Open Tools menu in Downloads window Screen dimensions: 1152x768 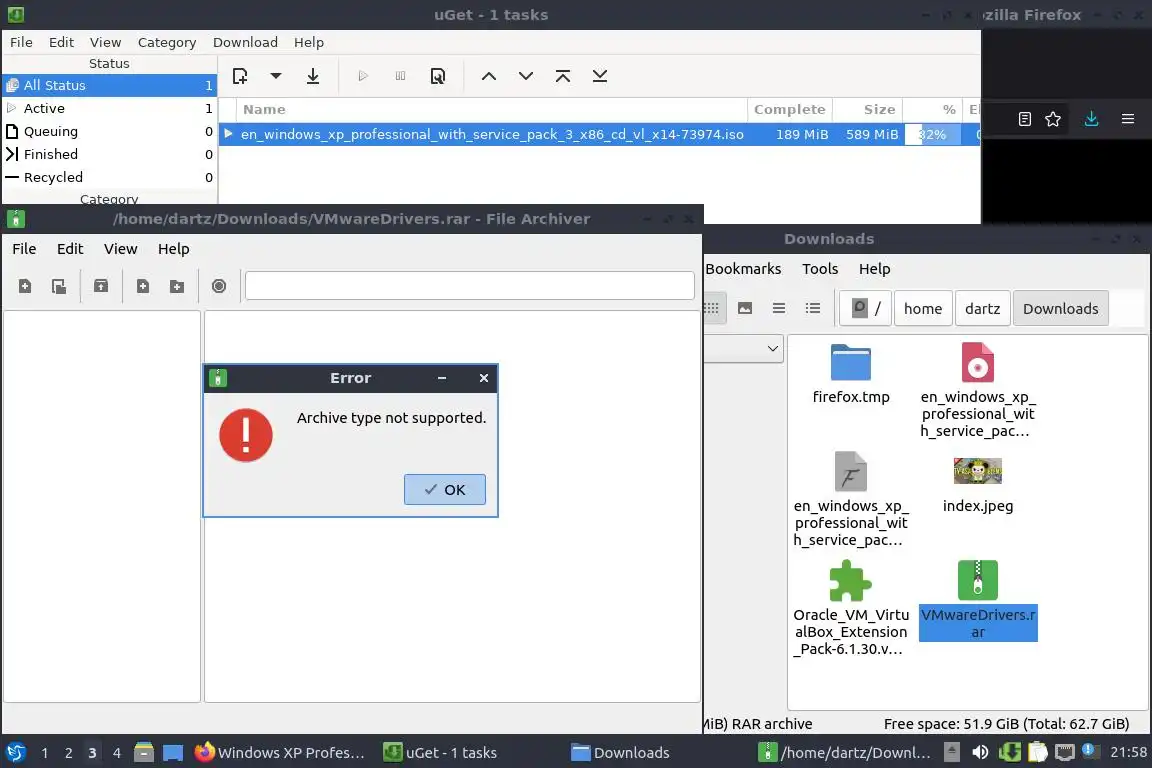(x=820, y=269)
